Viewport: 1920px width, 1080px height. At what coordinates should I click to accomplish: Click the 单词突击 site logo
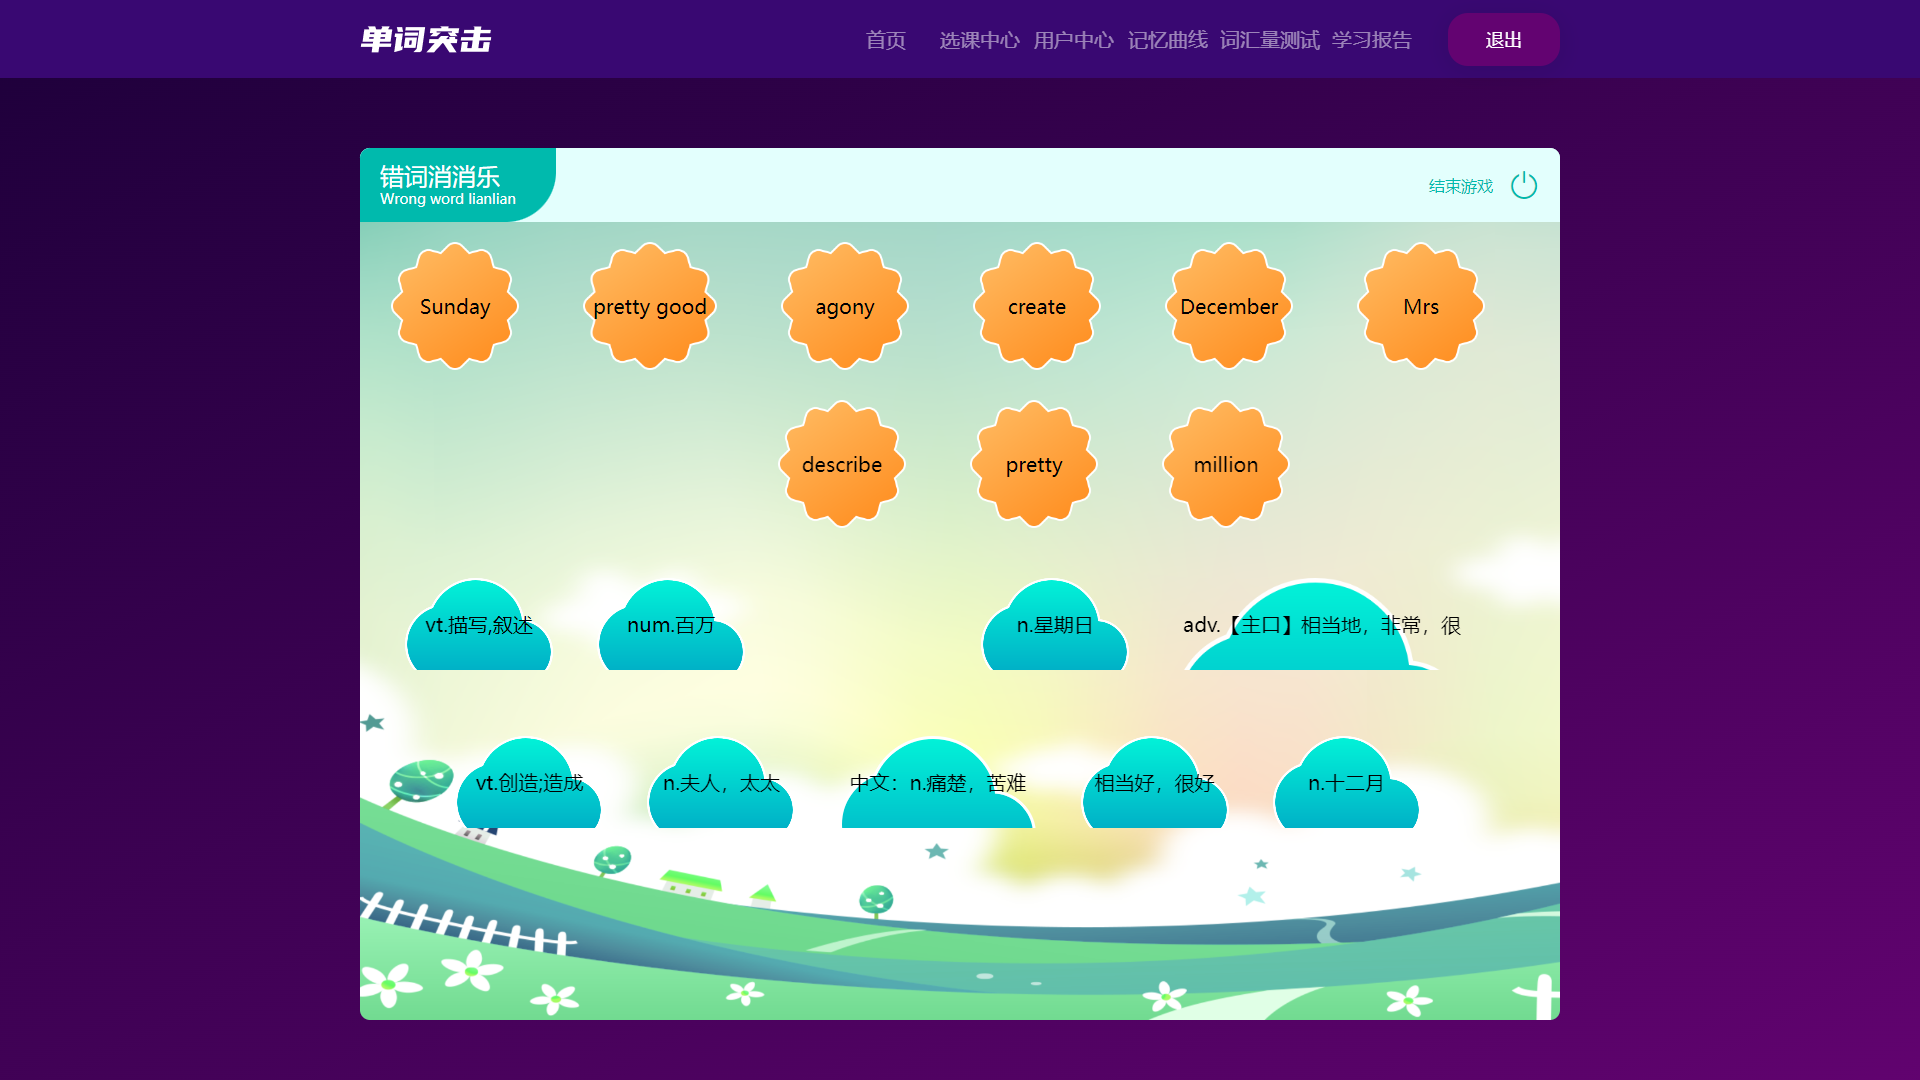pos(426,40)
